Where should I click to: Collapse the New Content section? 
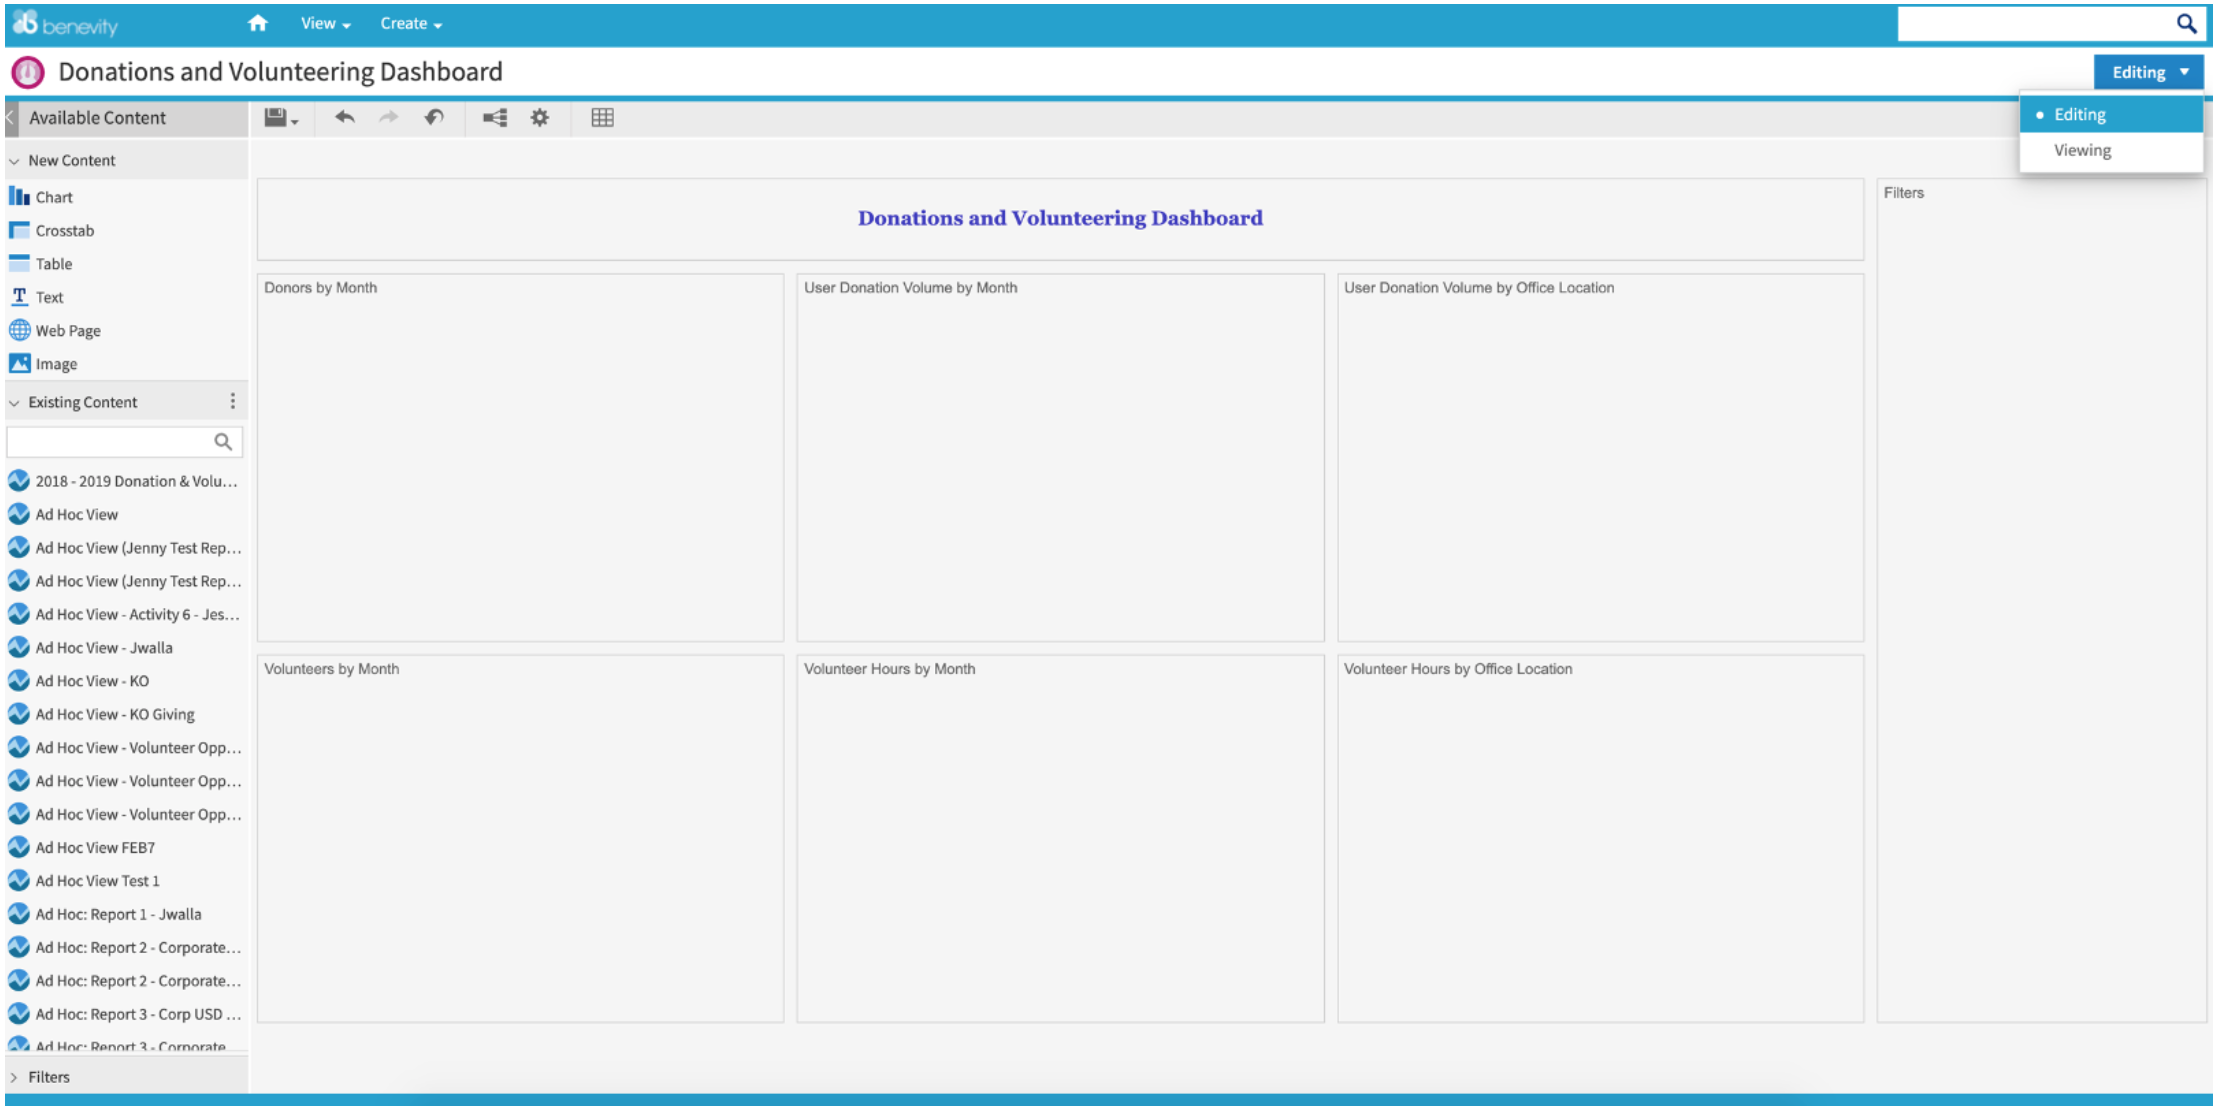[14, 160]
